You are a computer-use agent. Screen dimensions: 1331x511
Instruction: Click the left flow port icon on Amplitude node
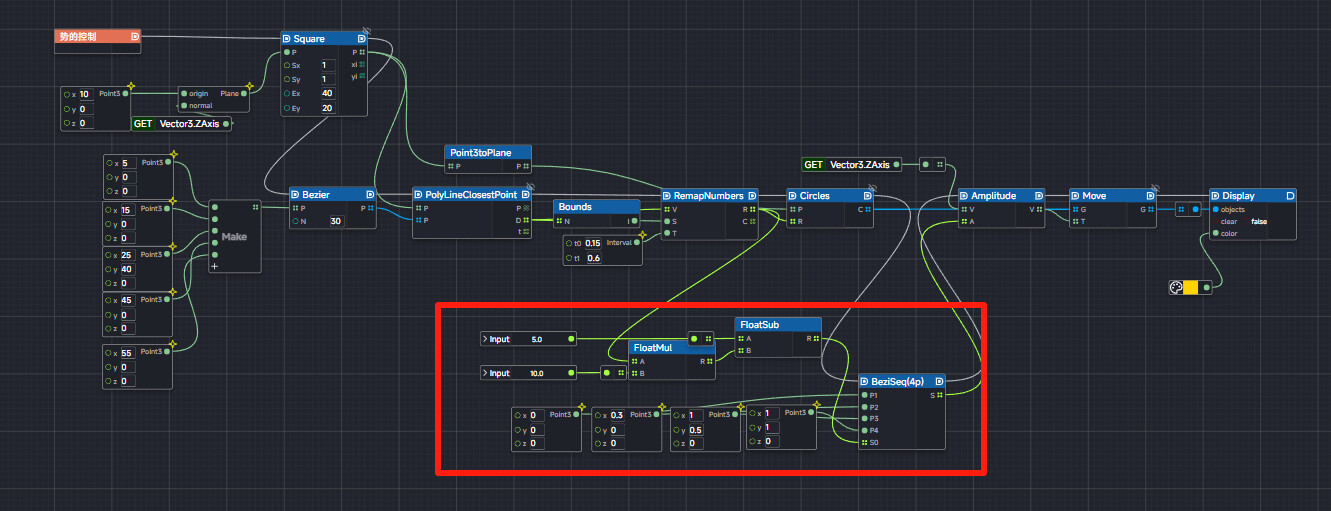click(x=965, y=196)
